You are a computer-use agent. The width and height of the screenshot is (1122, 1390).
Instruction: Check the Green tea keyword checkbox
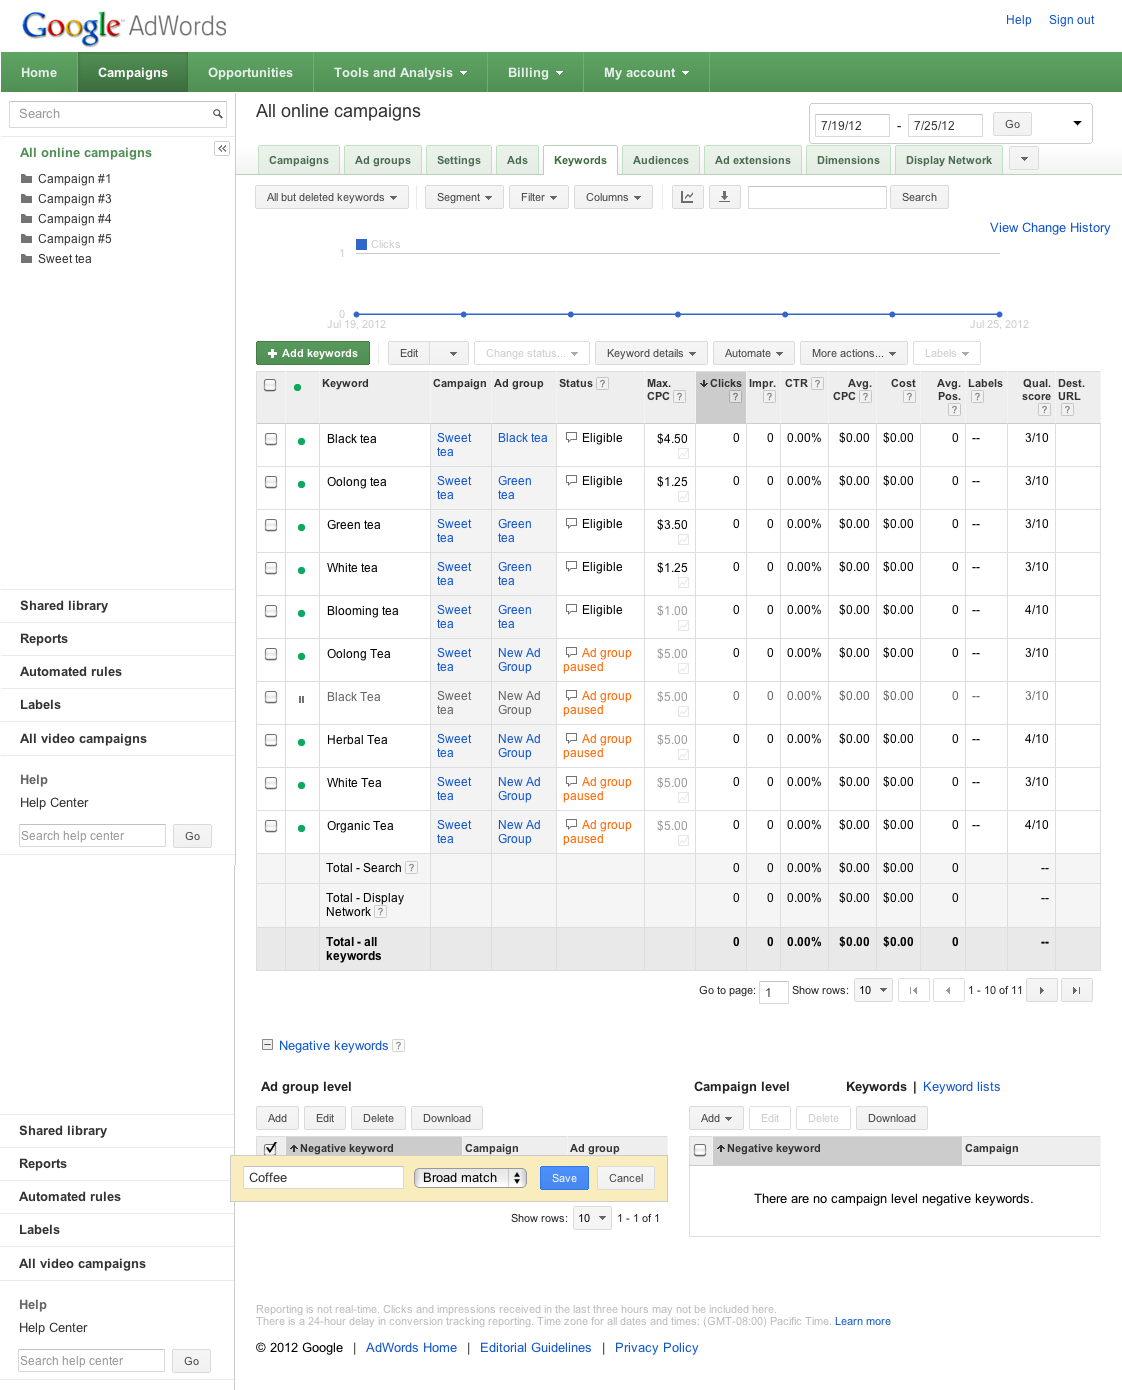click(x=271, y=525)
